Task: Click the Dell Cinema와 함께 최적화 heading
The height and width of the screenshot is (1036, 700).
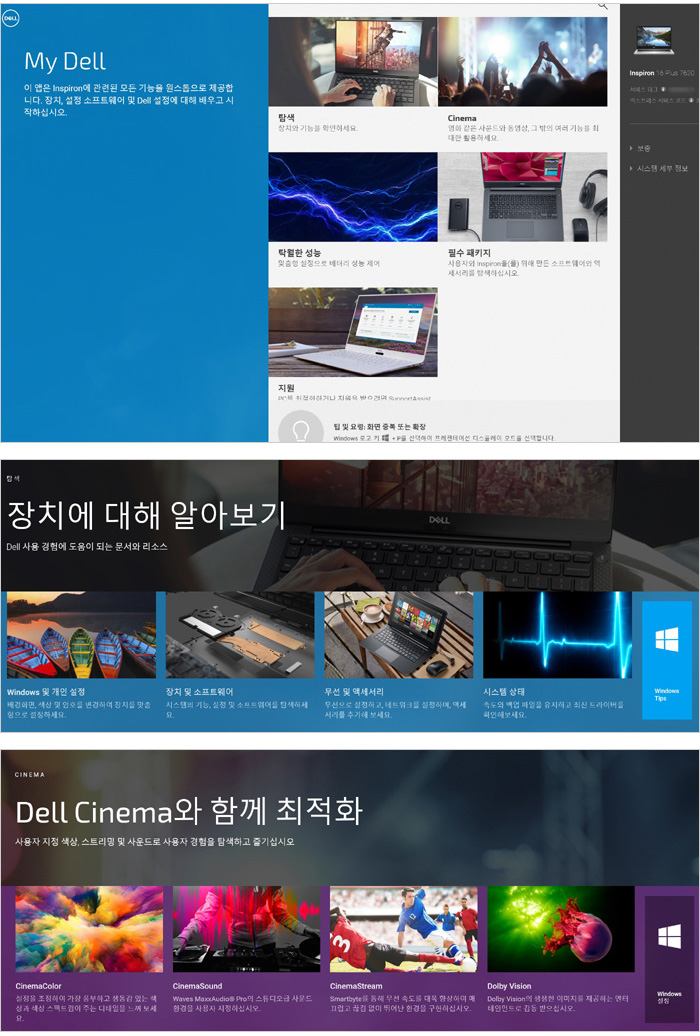Action: coord(189,811)
